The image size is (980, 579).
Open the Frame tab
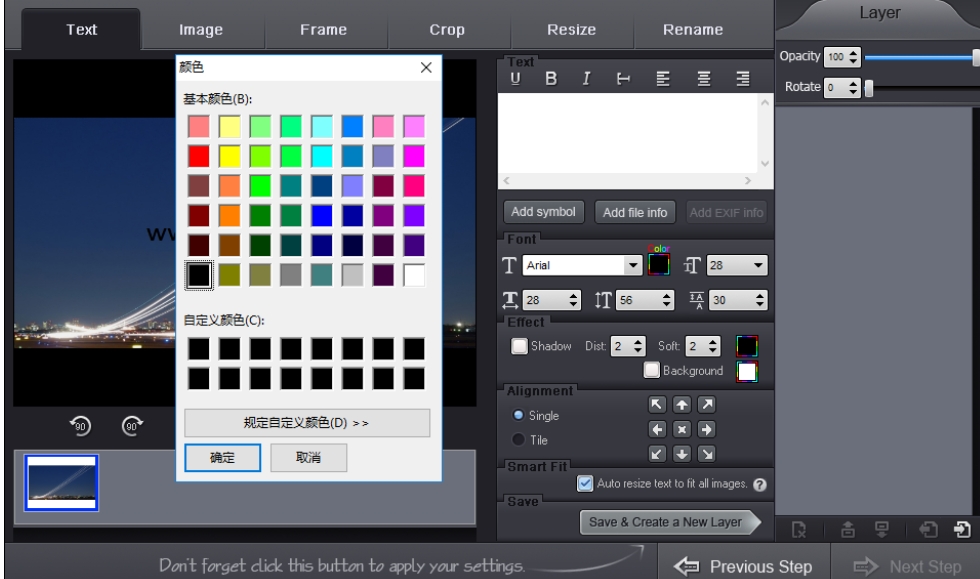[x=324, y=30]
